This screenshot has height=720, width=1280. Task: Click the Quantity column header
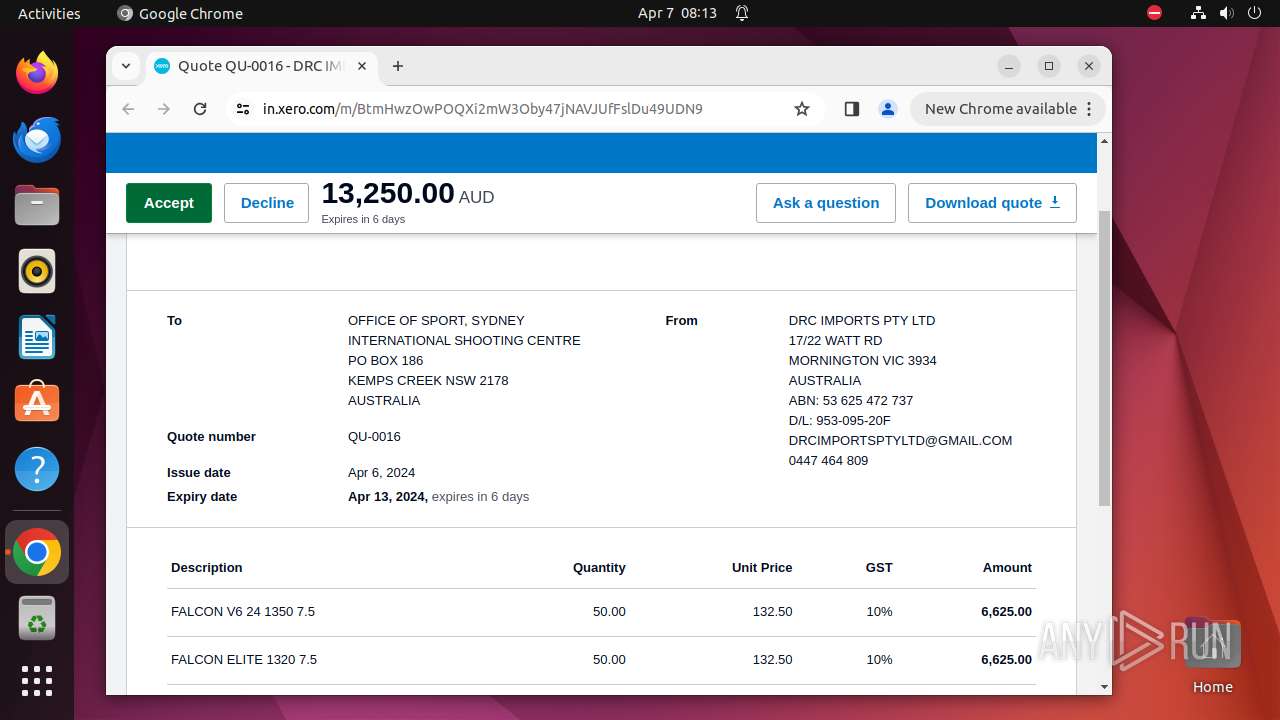pyautogui.click(x=599, y=568)
